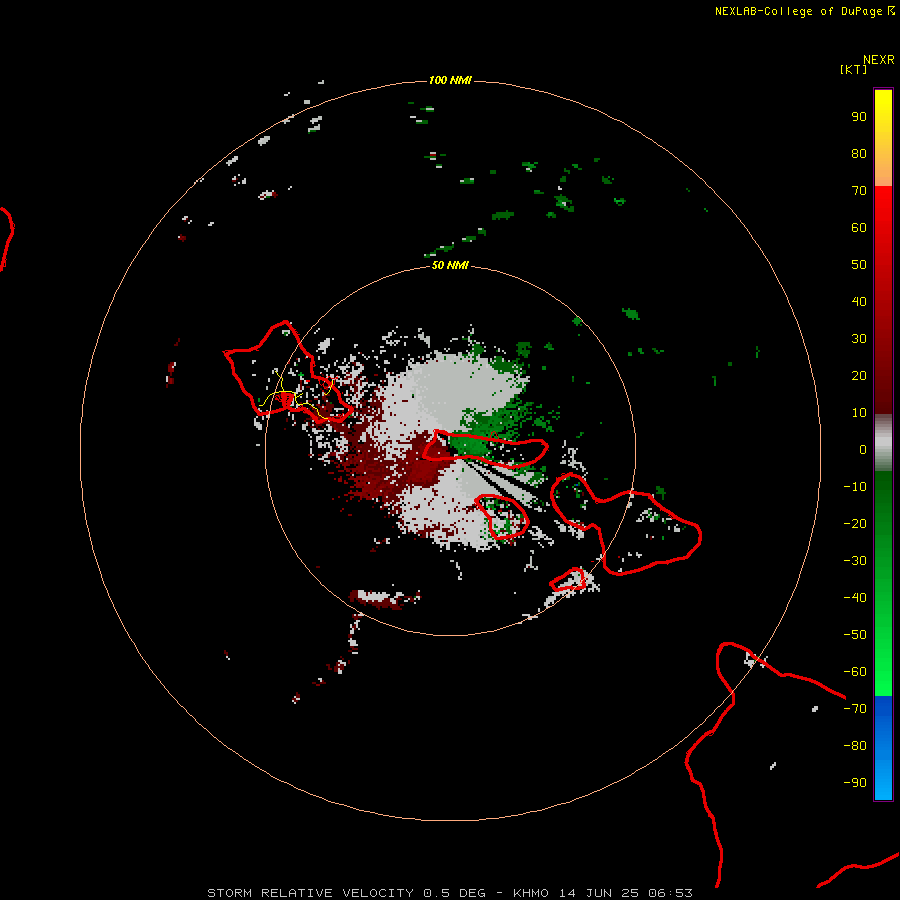
Task: Click the -80 knot scale value
Action: click(x=855, y=746)
